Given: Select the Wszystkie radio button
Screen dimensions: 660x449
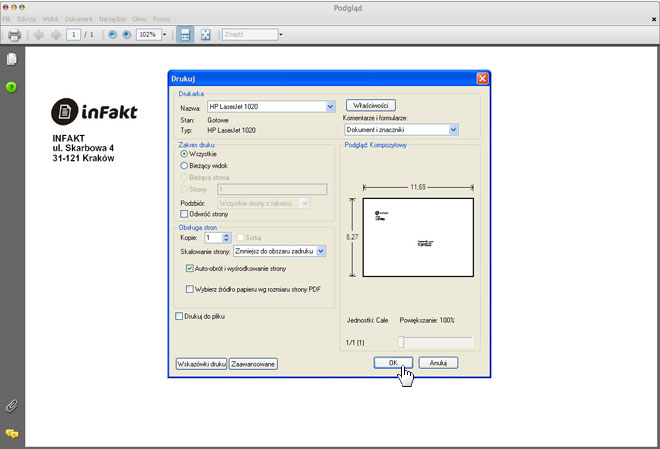Looking at the screenshot, I should [184, 154].
